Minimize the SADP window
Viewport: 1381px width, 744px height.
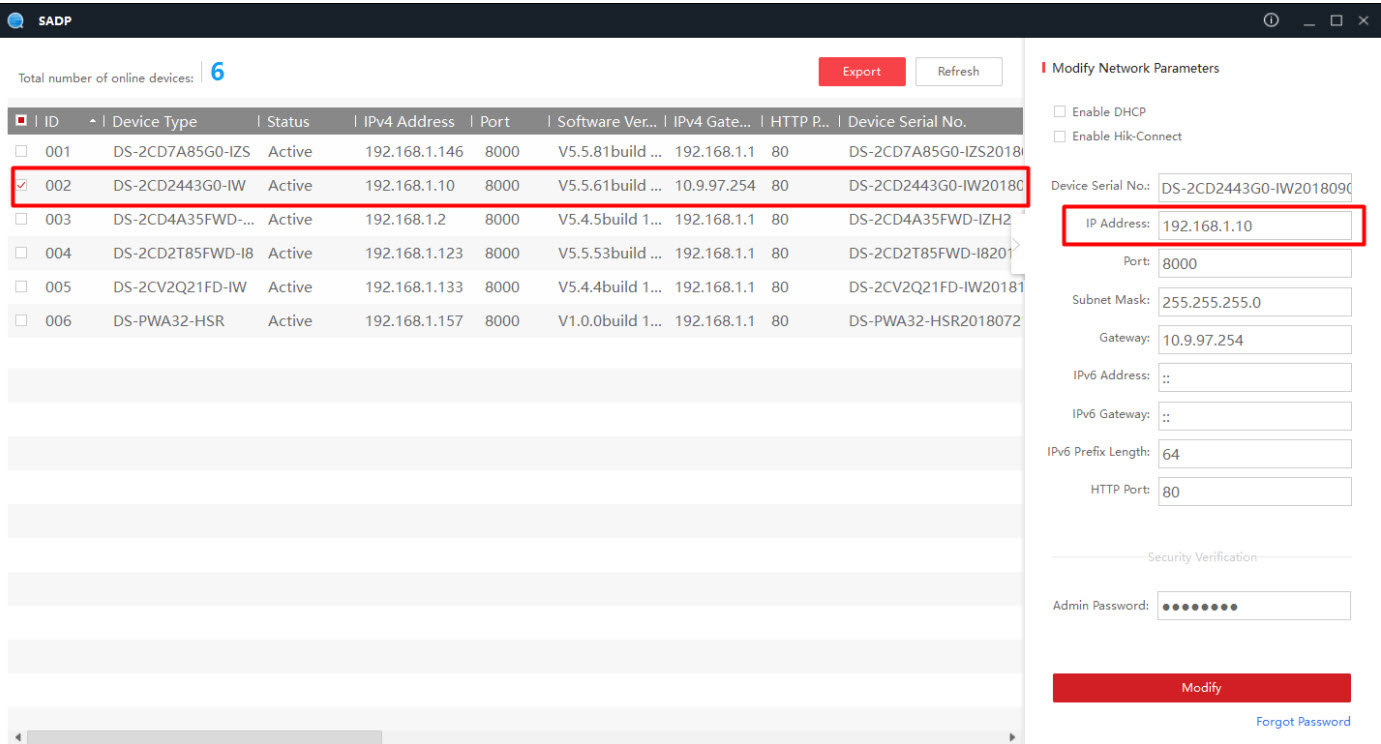point(1309,21)
